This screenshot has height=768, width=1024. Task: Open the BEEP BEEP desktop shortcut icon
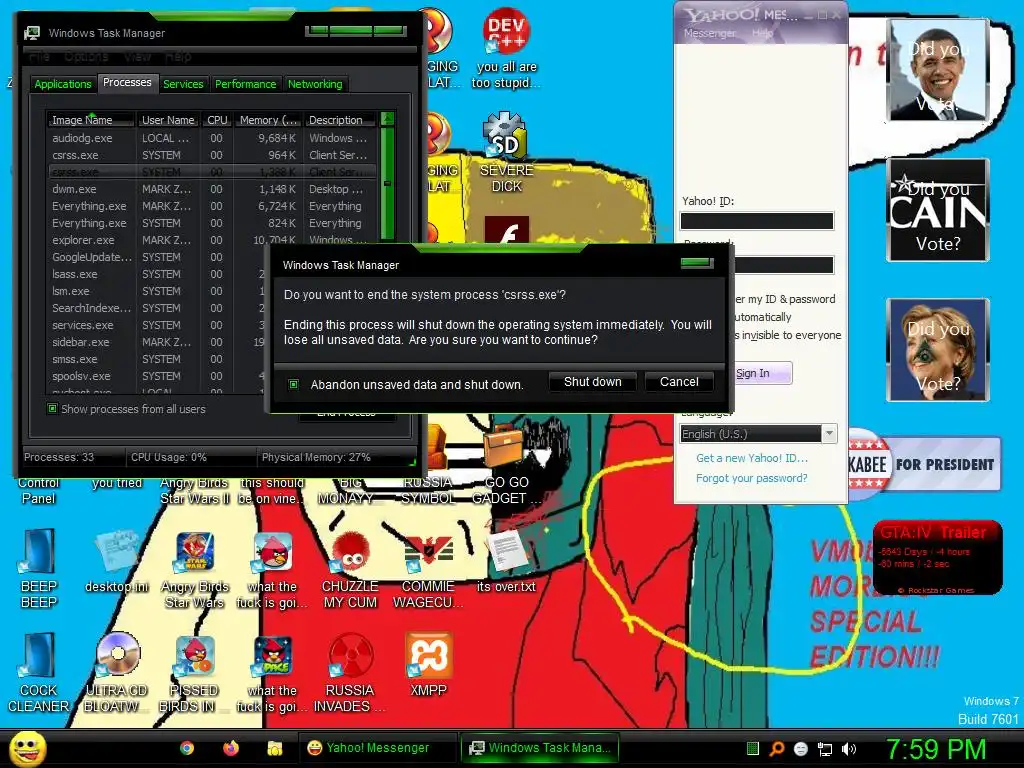pyautogui.click(x=39, y=552)
